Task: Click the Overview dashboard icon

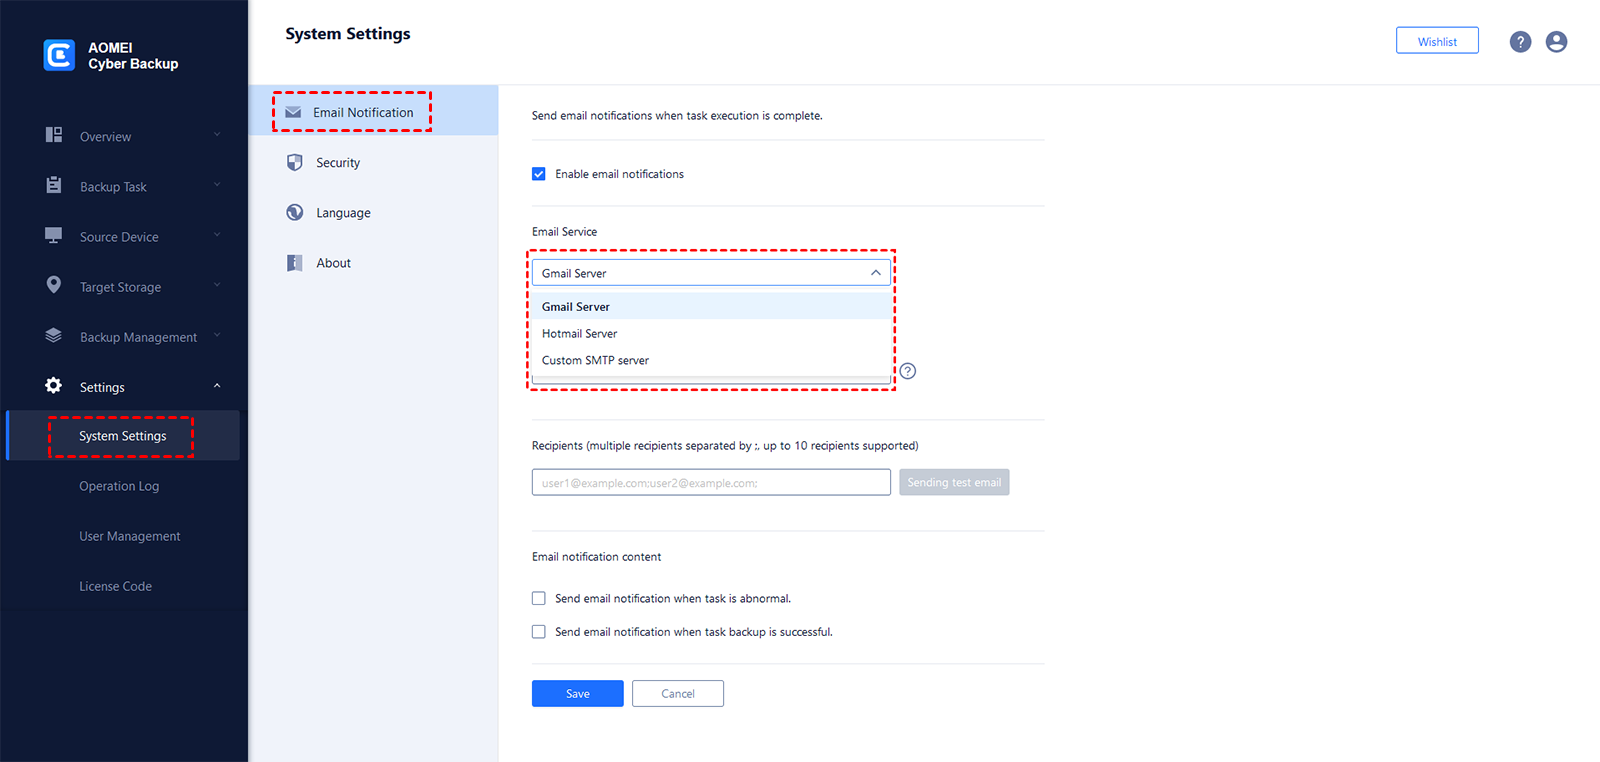Action: (54, 135)
